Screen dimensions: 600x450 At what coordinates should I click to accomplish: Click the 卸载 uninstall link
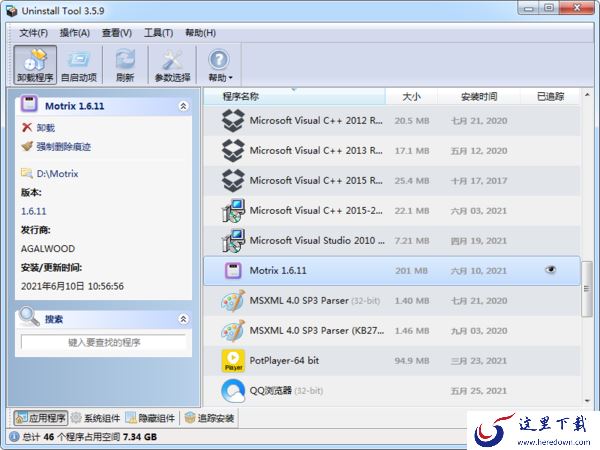click(46, 128)
